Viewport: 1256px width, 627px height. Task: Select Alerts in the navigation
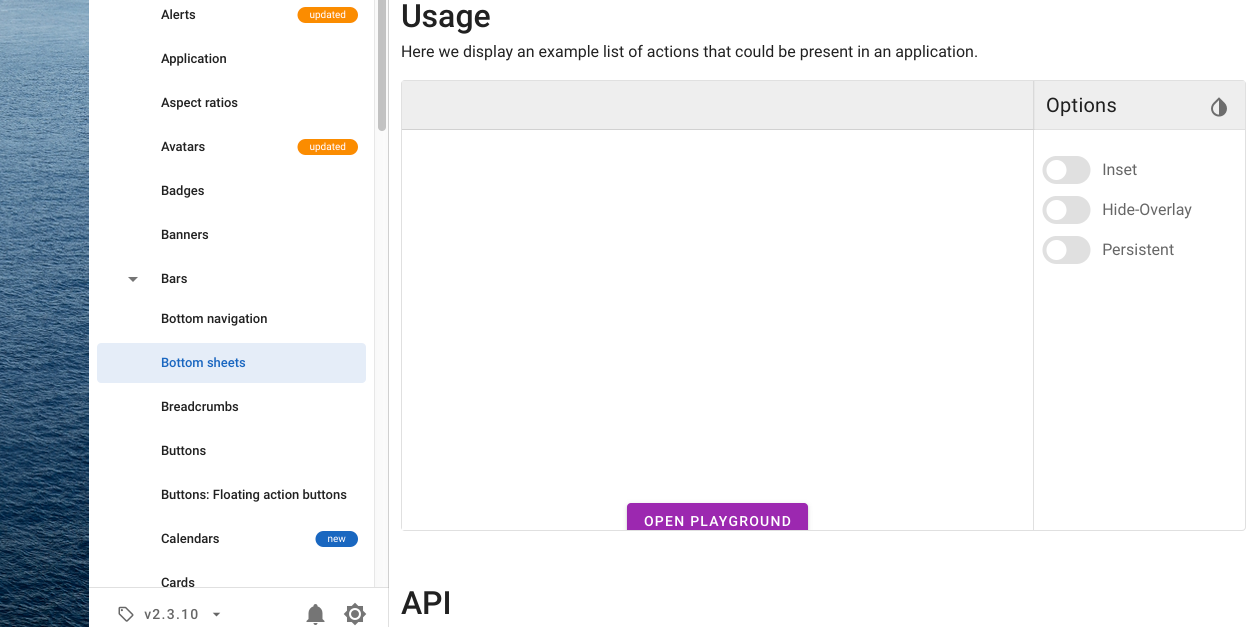[x=178, y=14]
